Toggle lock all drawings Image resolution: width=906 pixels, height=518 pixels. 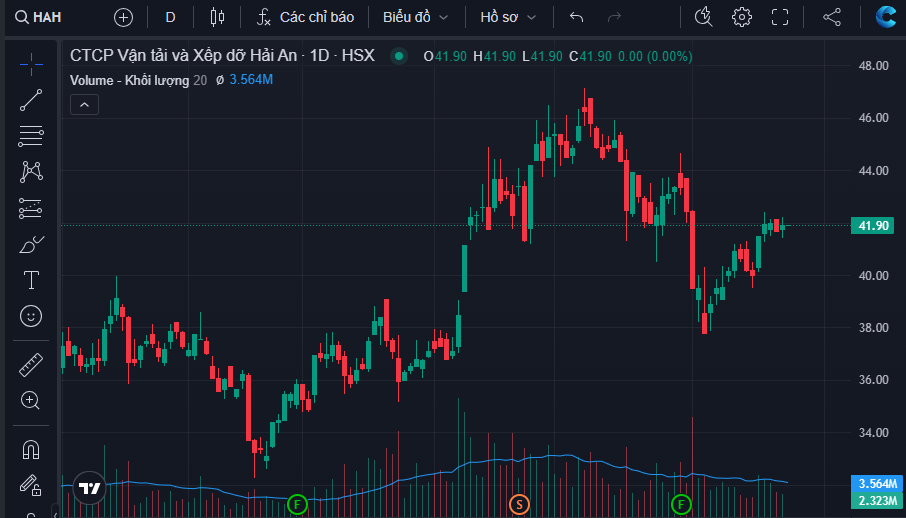coord(31,485)
